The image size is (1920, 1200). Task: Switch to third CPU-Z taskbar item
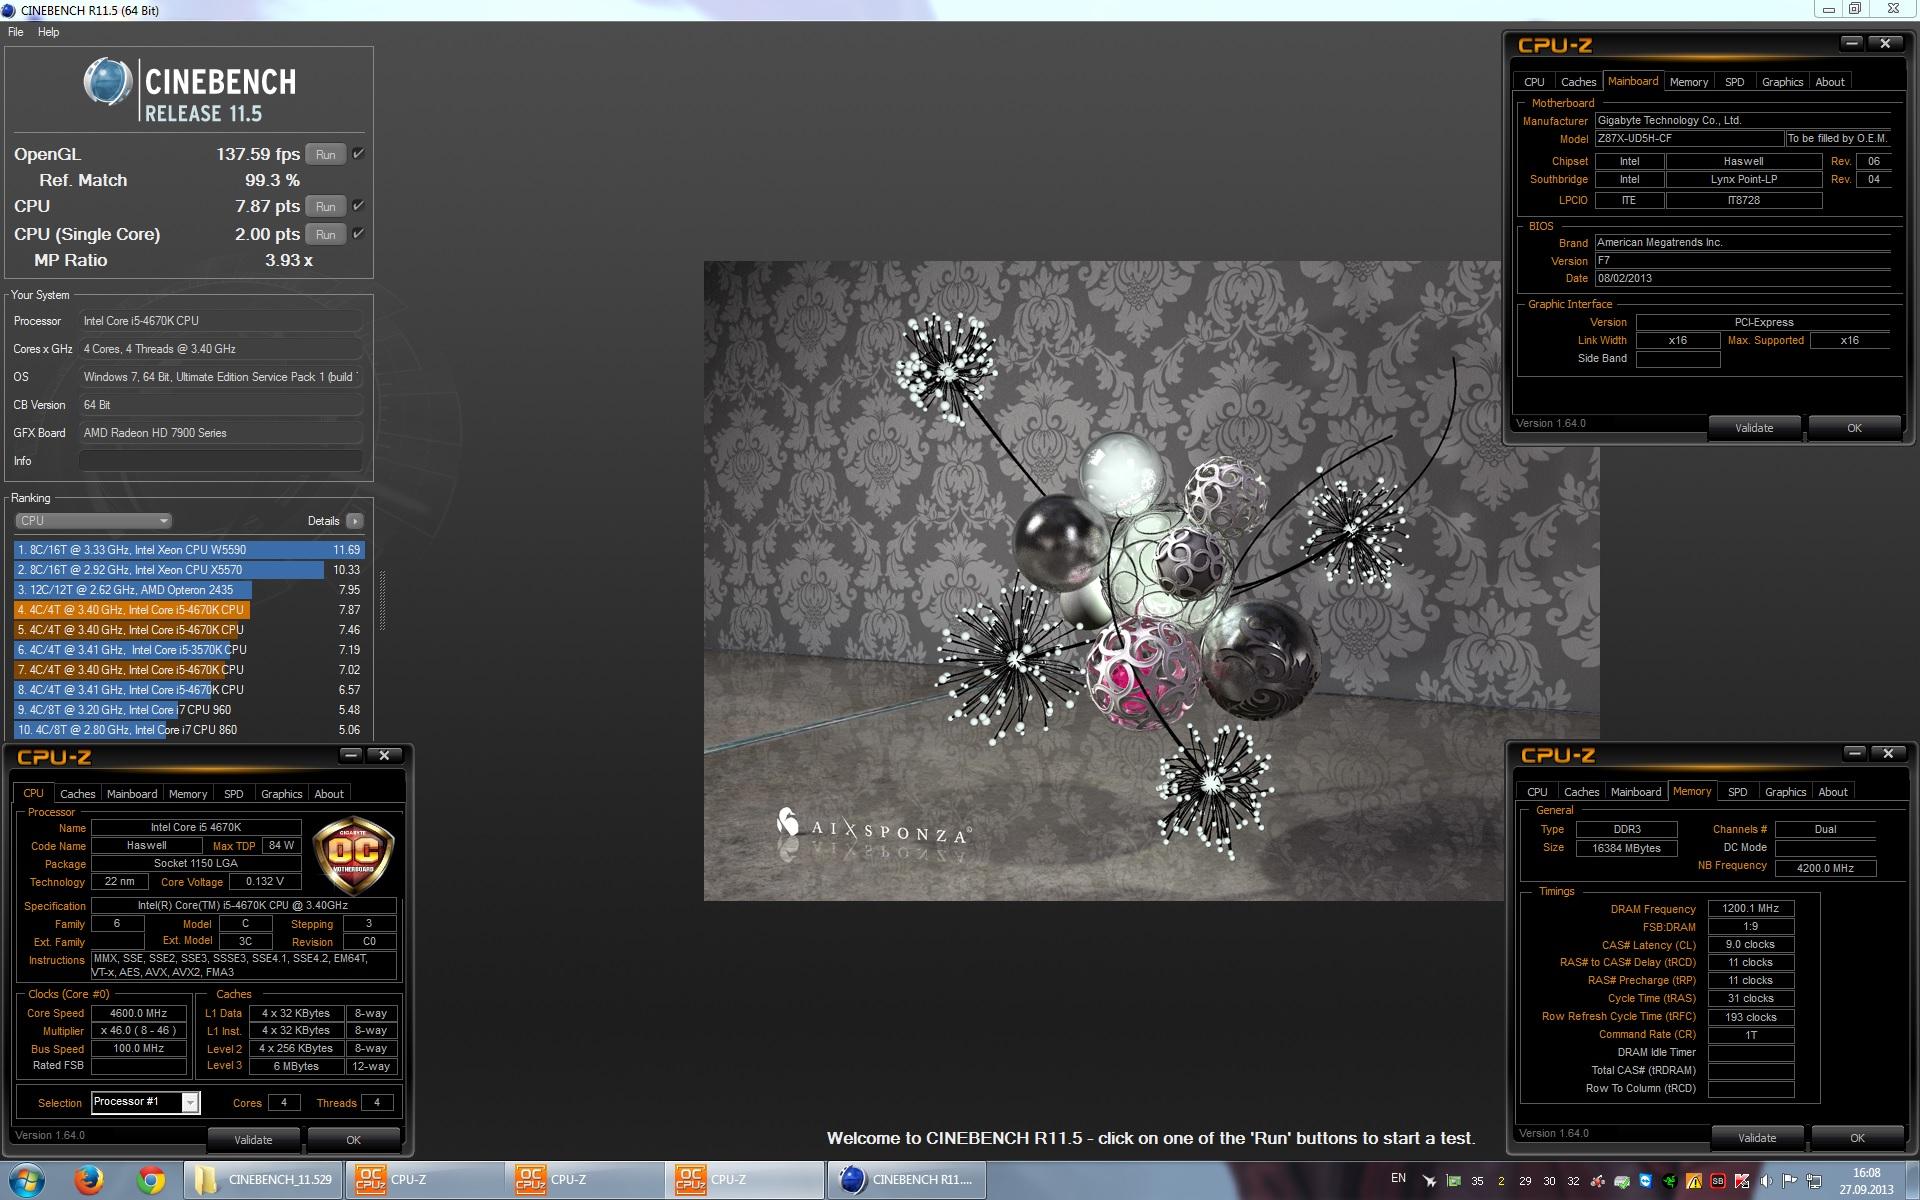point(744,1180)
